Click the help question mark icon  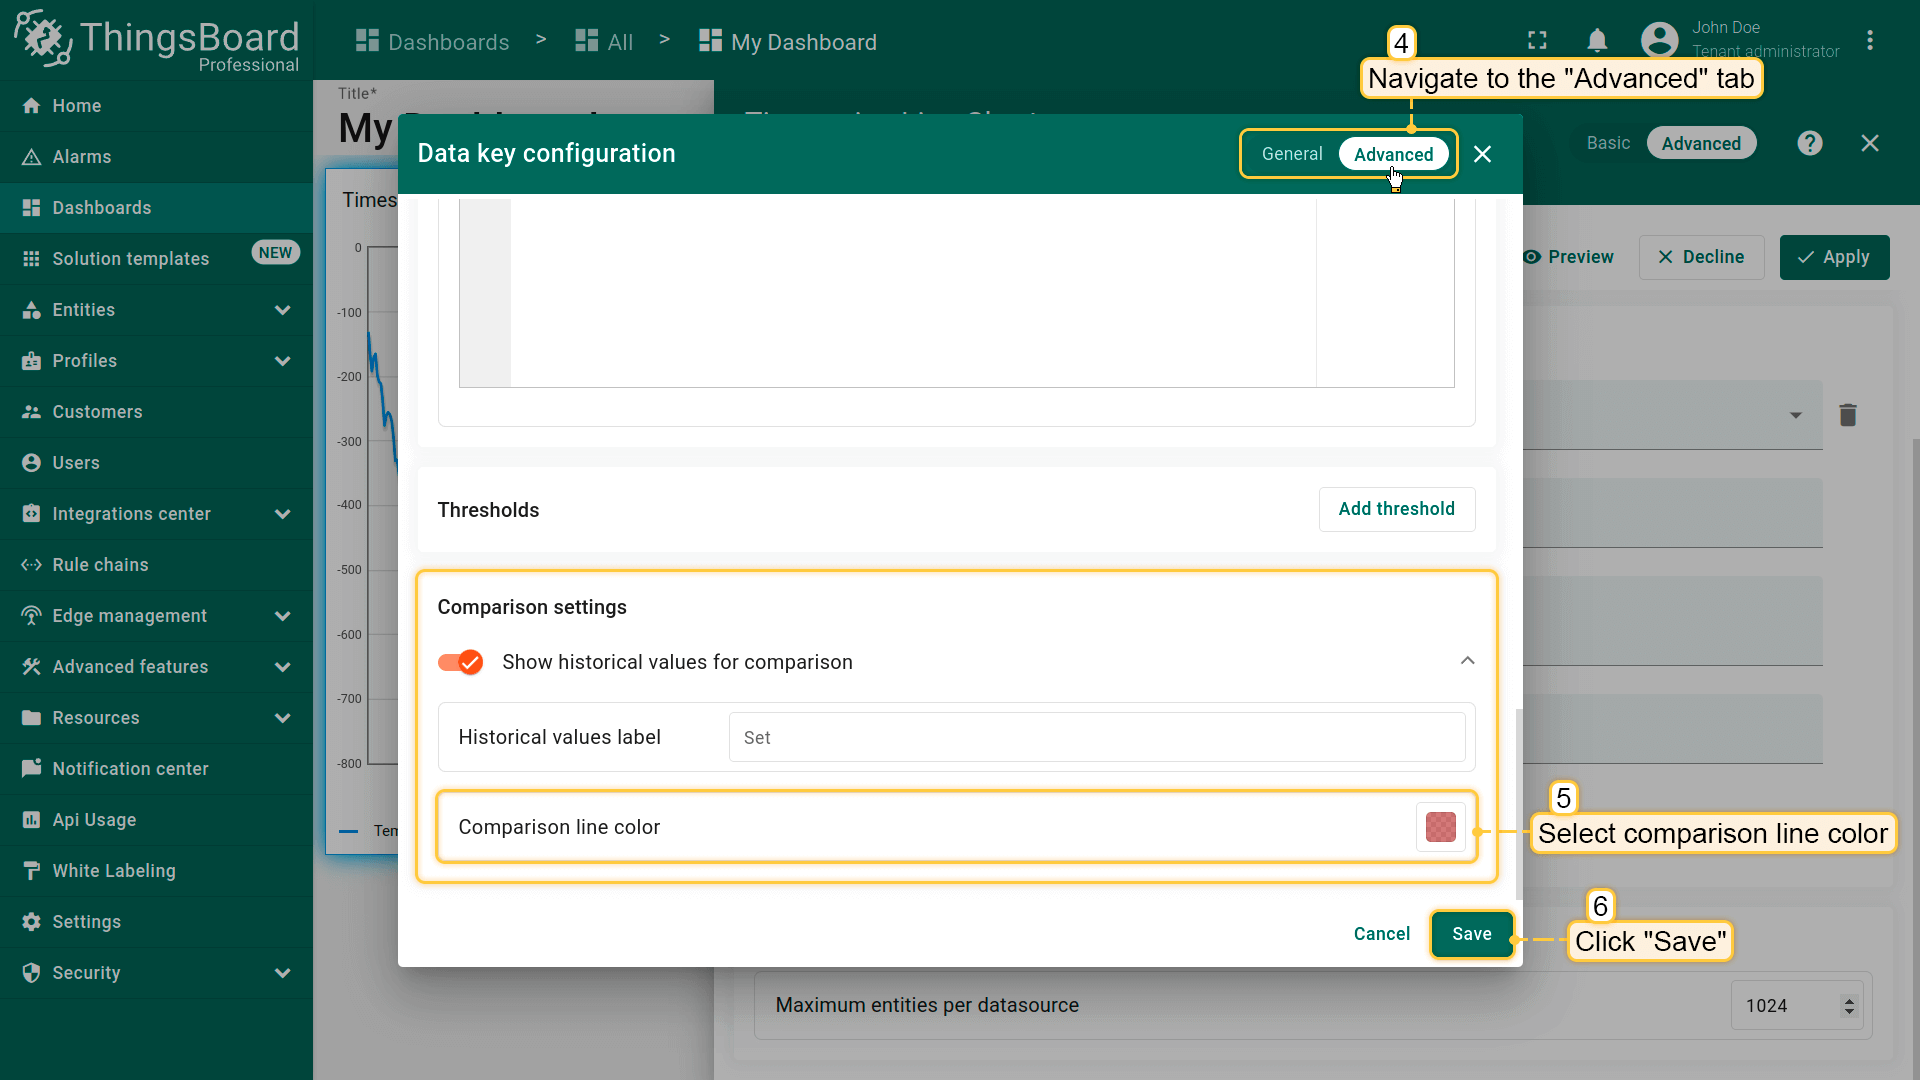point(1809,143)
